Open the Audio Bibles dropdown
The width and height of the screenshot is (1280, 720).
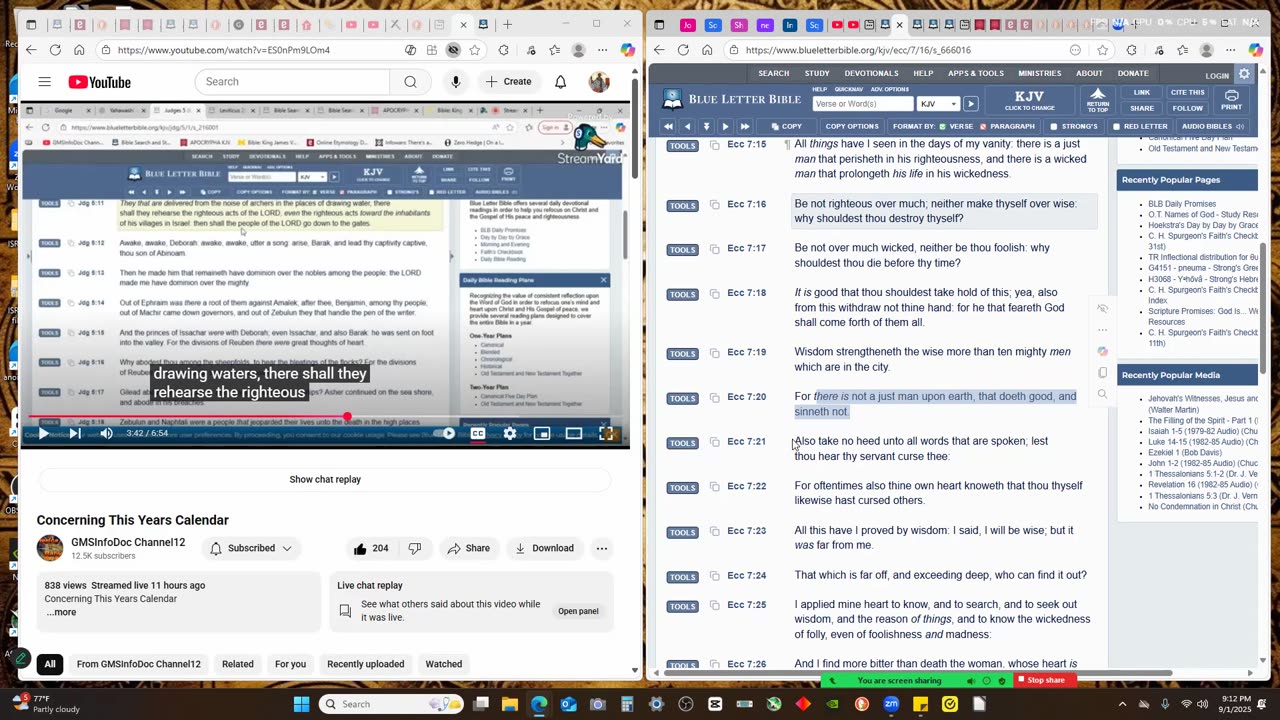tap(1213, 127)
